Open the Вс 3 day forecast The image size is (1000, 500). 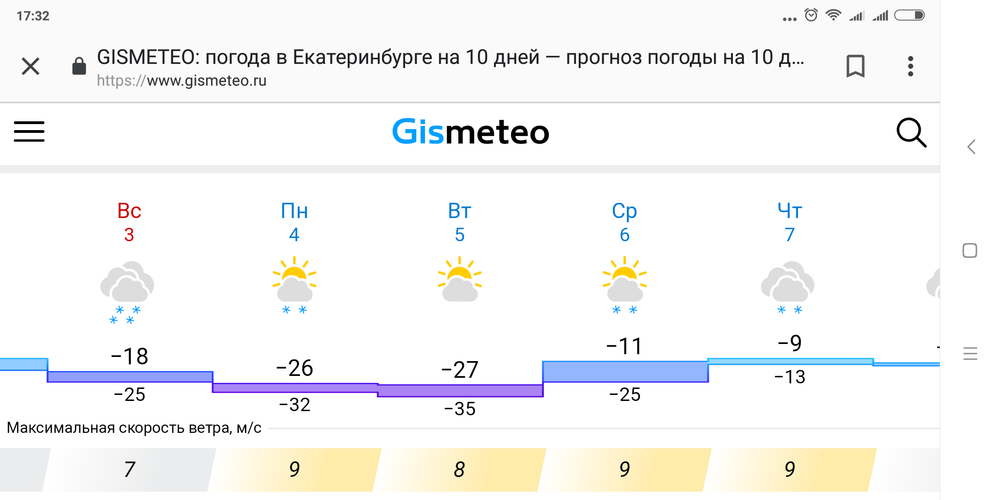click(x=129, y=222)
